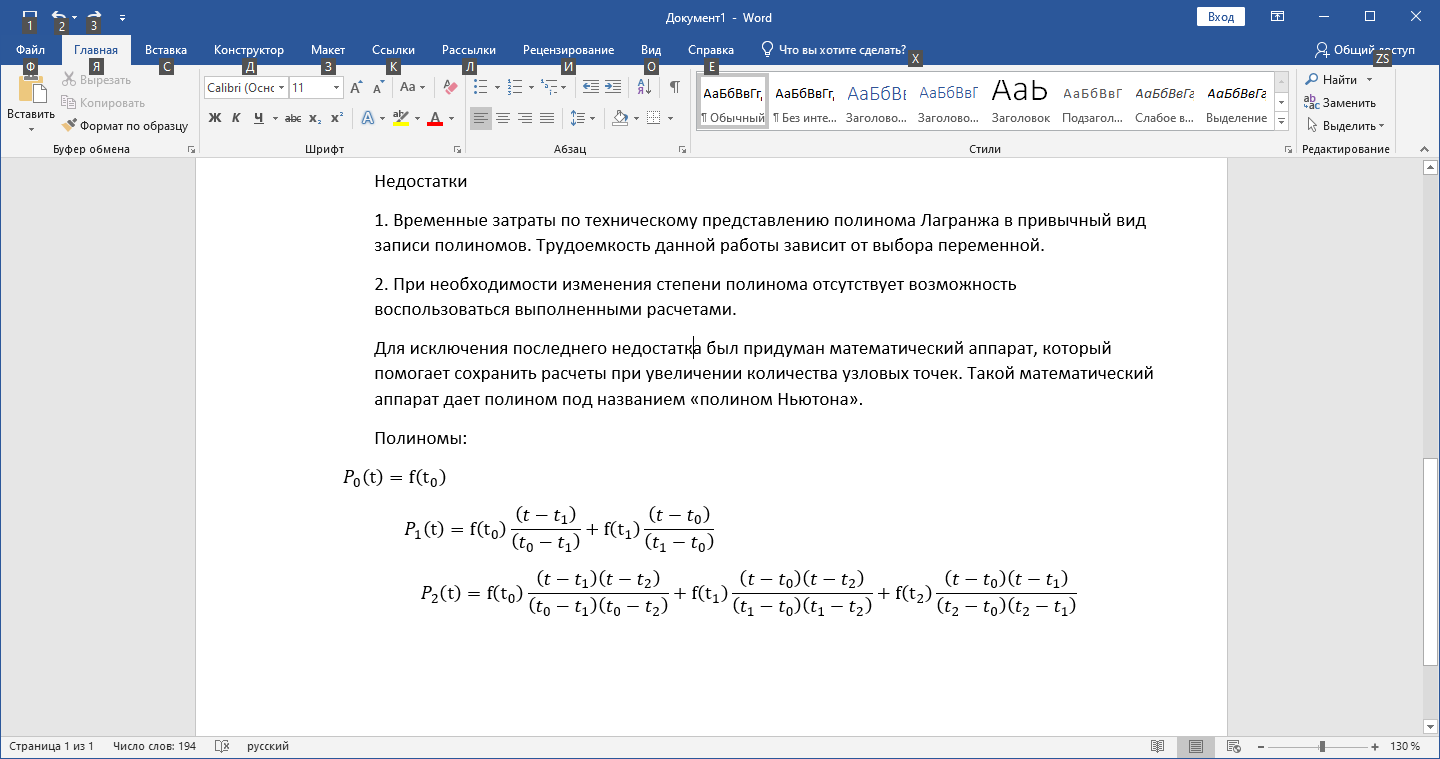Open the Calibri font name dropdown
This screenshot has width=1440, height=759.
pos(282,88)
